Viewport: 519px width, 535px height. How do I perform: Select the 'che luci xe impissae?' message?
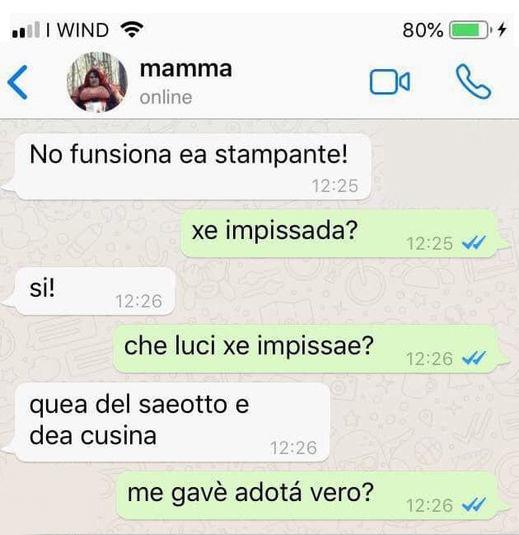pos(305,349)
